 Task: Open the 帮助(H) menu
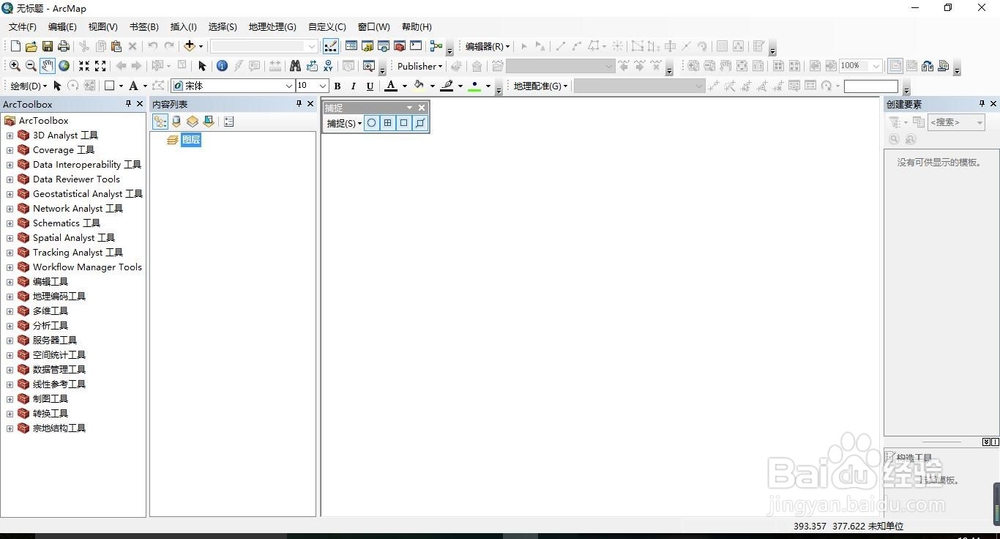(x=416, y=27)
